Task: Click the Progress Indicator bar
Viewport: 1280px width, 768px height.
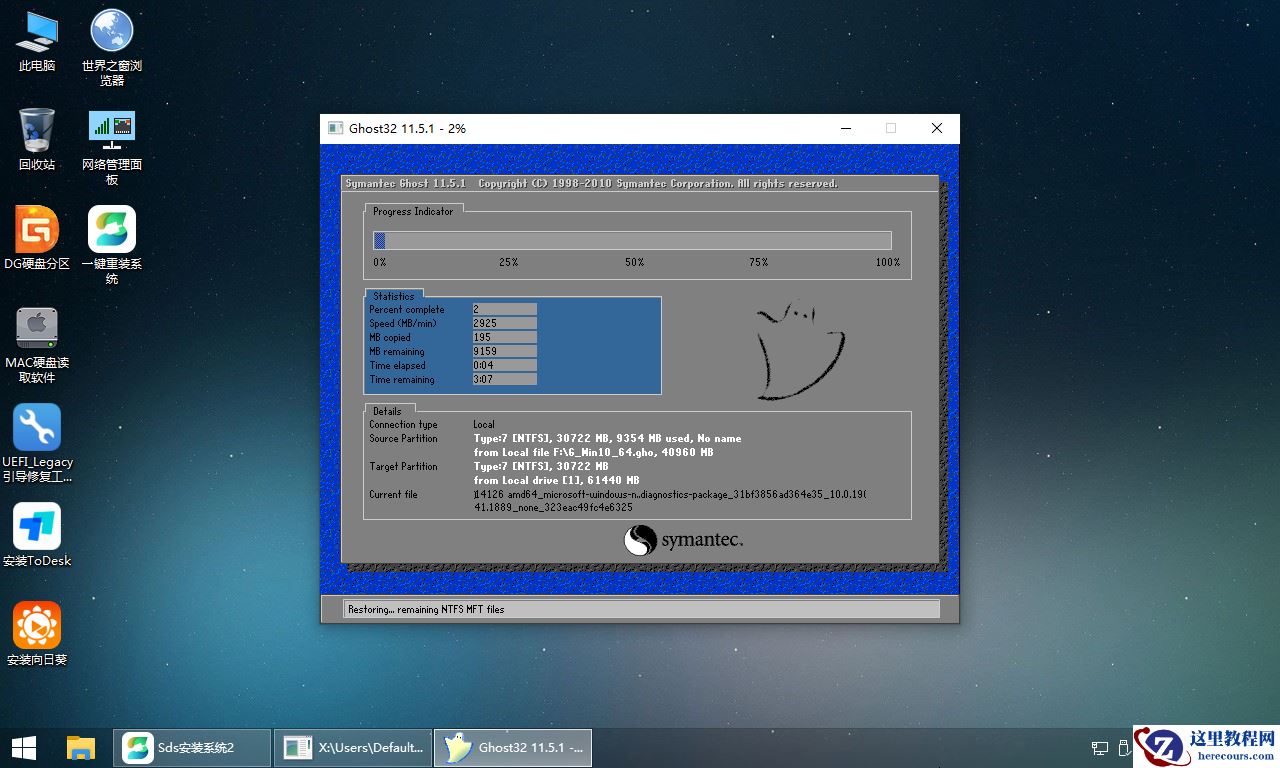Action: [x=632, y=240]
